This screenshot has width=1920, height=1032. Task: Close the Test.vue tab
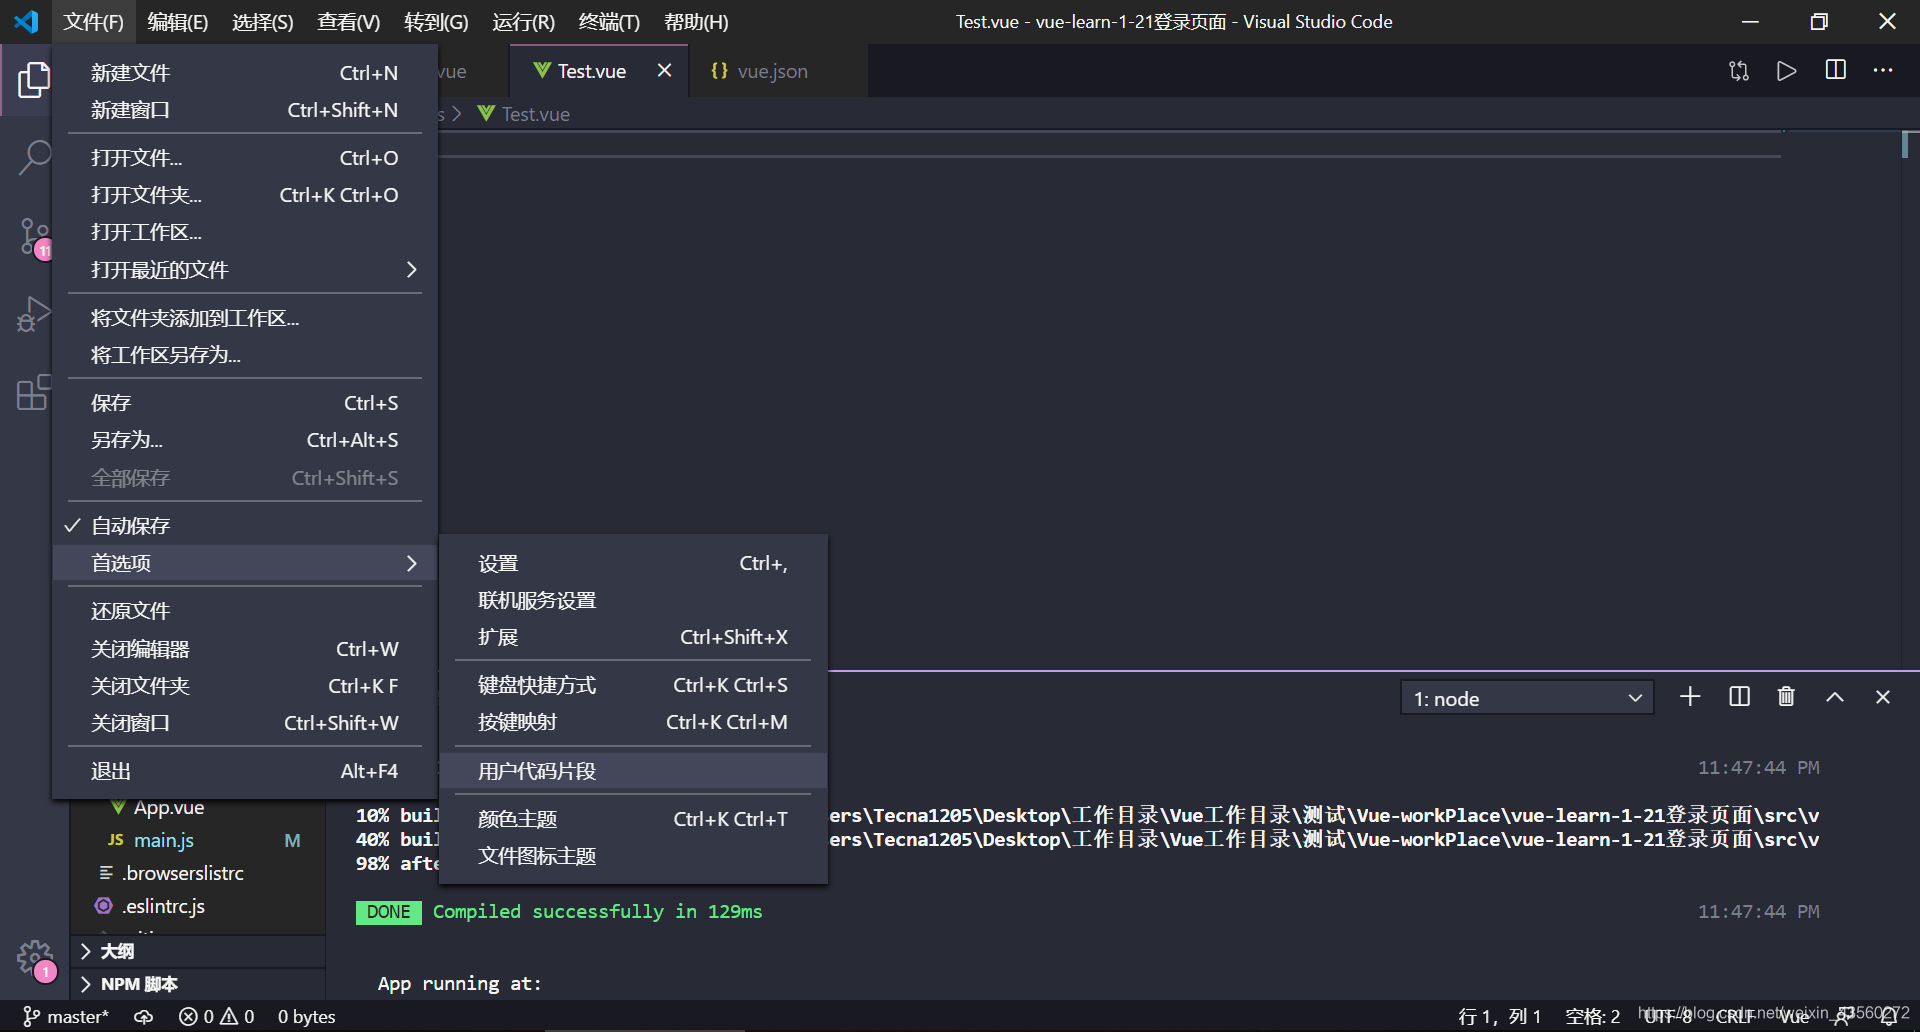click(x=664, y=70)
